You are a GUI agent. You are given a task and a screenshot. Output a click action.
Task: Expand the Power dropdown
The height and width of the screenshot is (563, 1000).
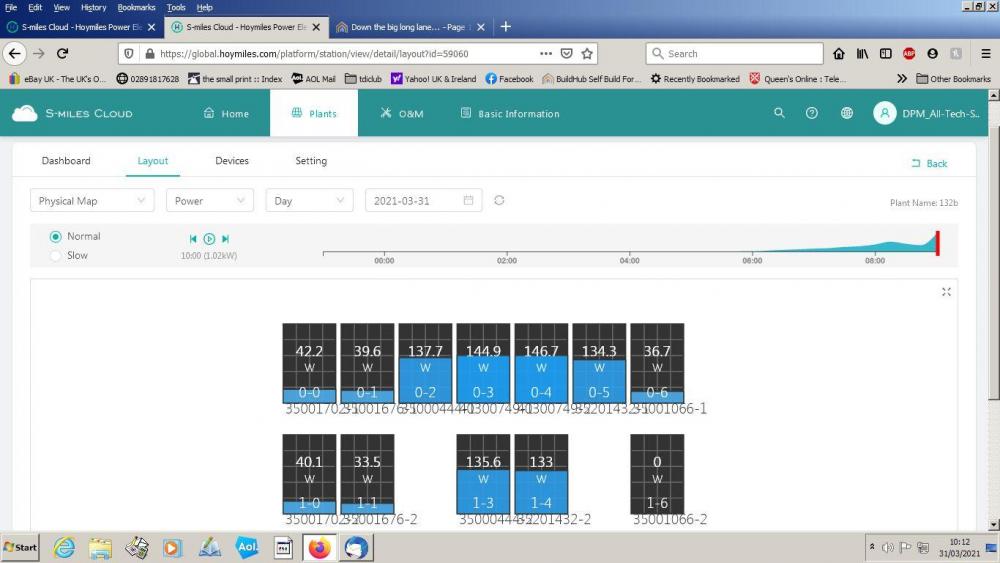(210, 201)
